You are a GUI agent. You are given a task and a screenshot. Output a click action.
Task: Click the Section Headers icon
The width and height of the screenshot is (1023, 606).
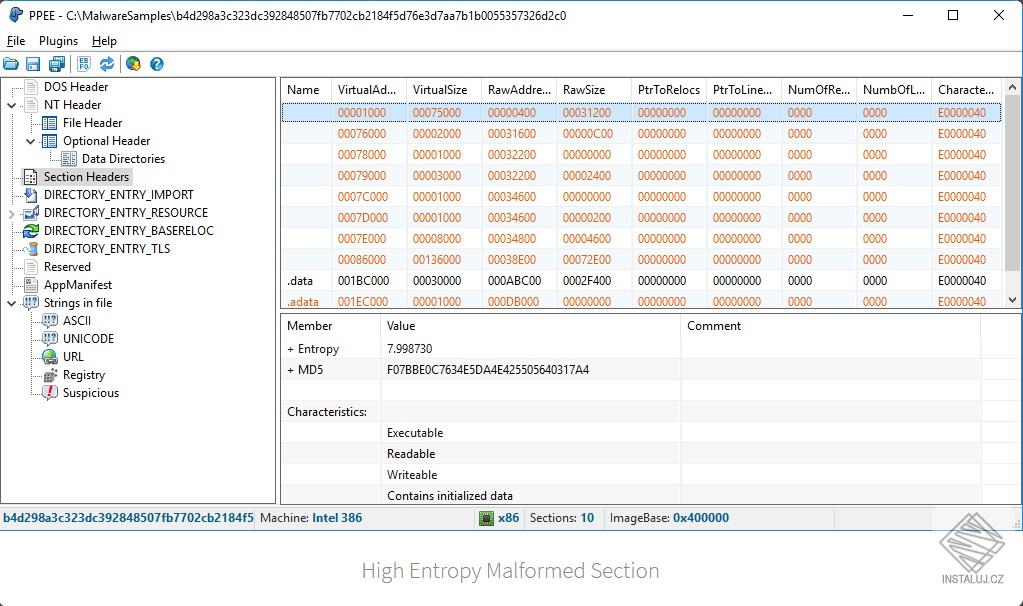pos(31,177)
